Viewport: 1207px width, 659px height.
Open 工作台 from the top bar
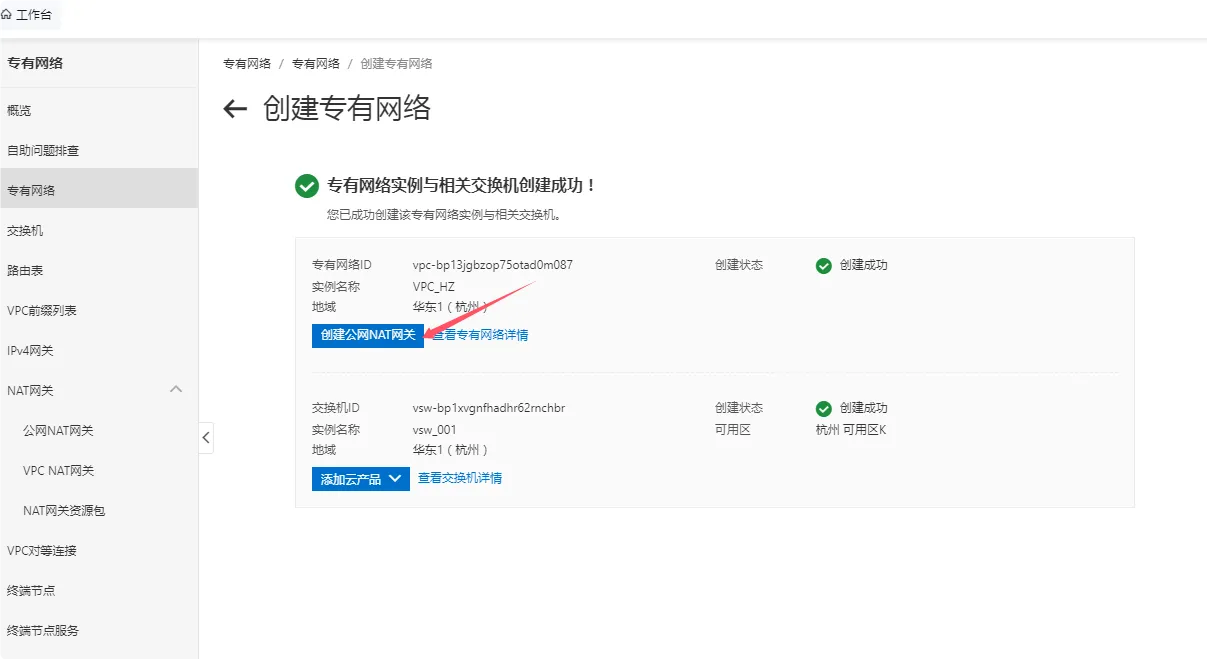pos(33,15)
